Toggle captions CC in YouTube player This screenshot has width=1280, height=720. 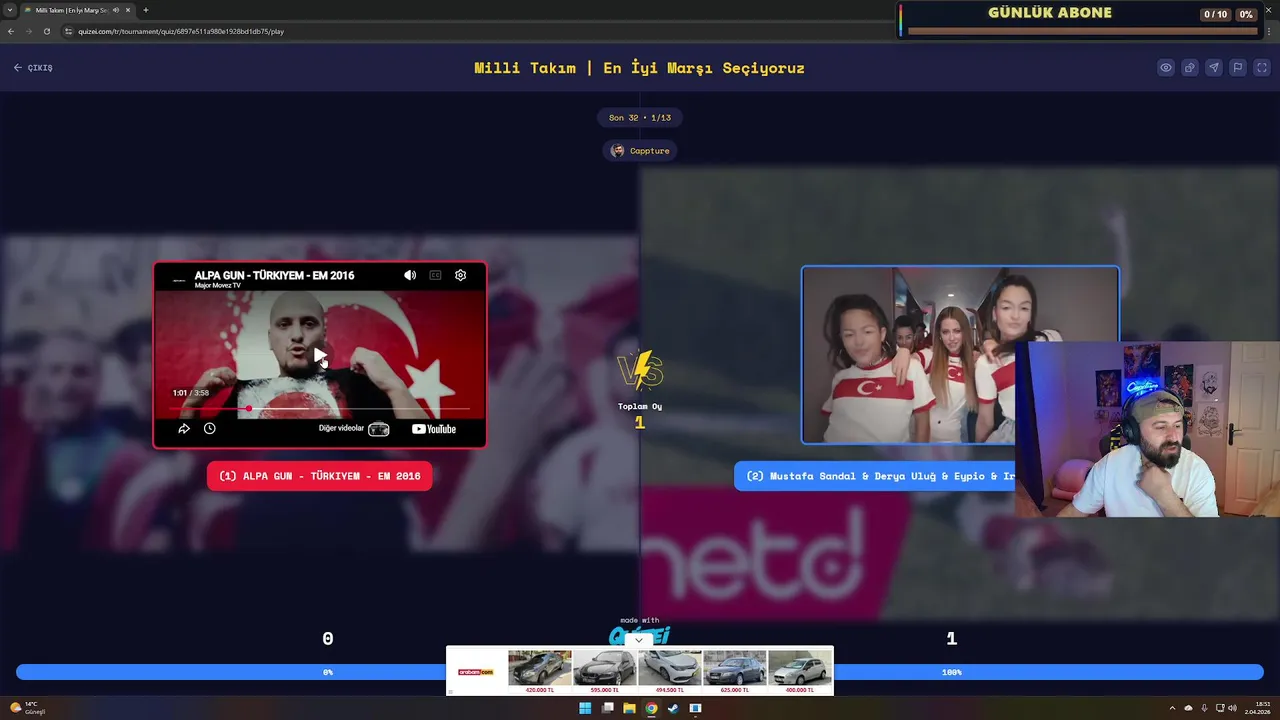pos(435,275)
